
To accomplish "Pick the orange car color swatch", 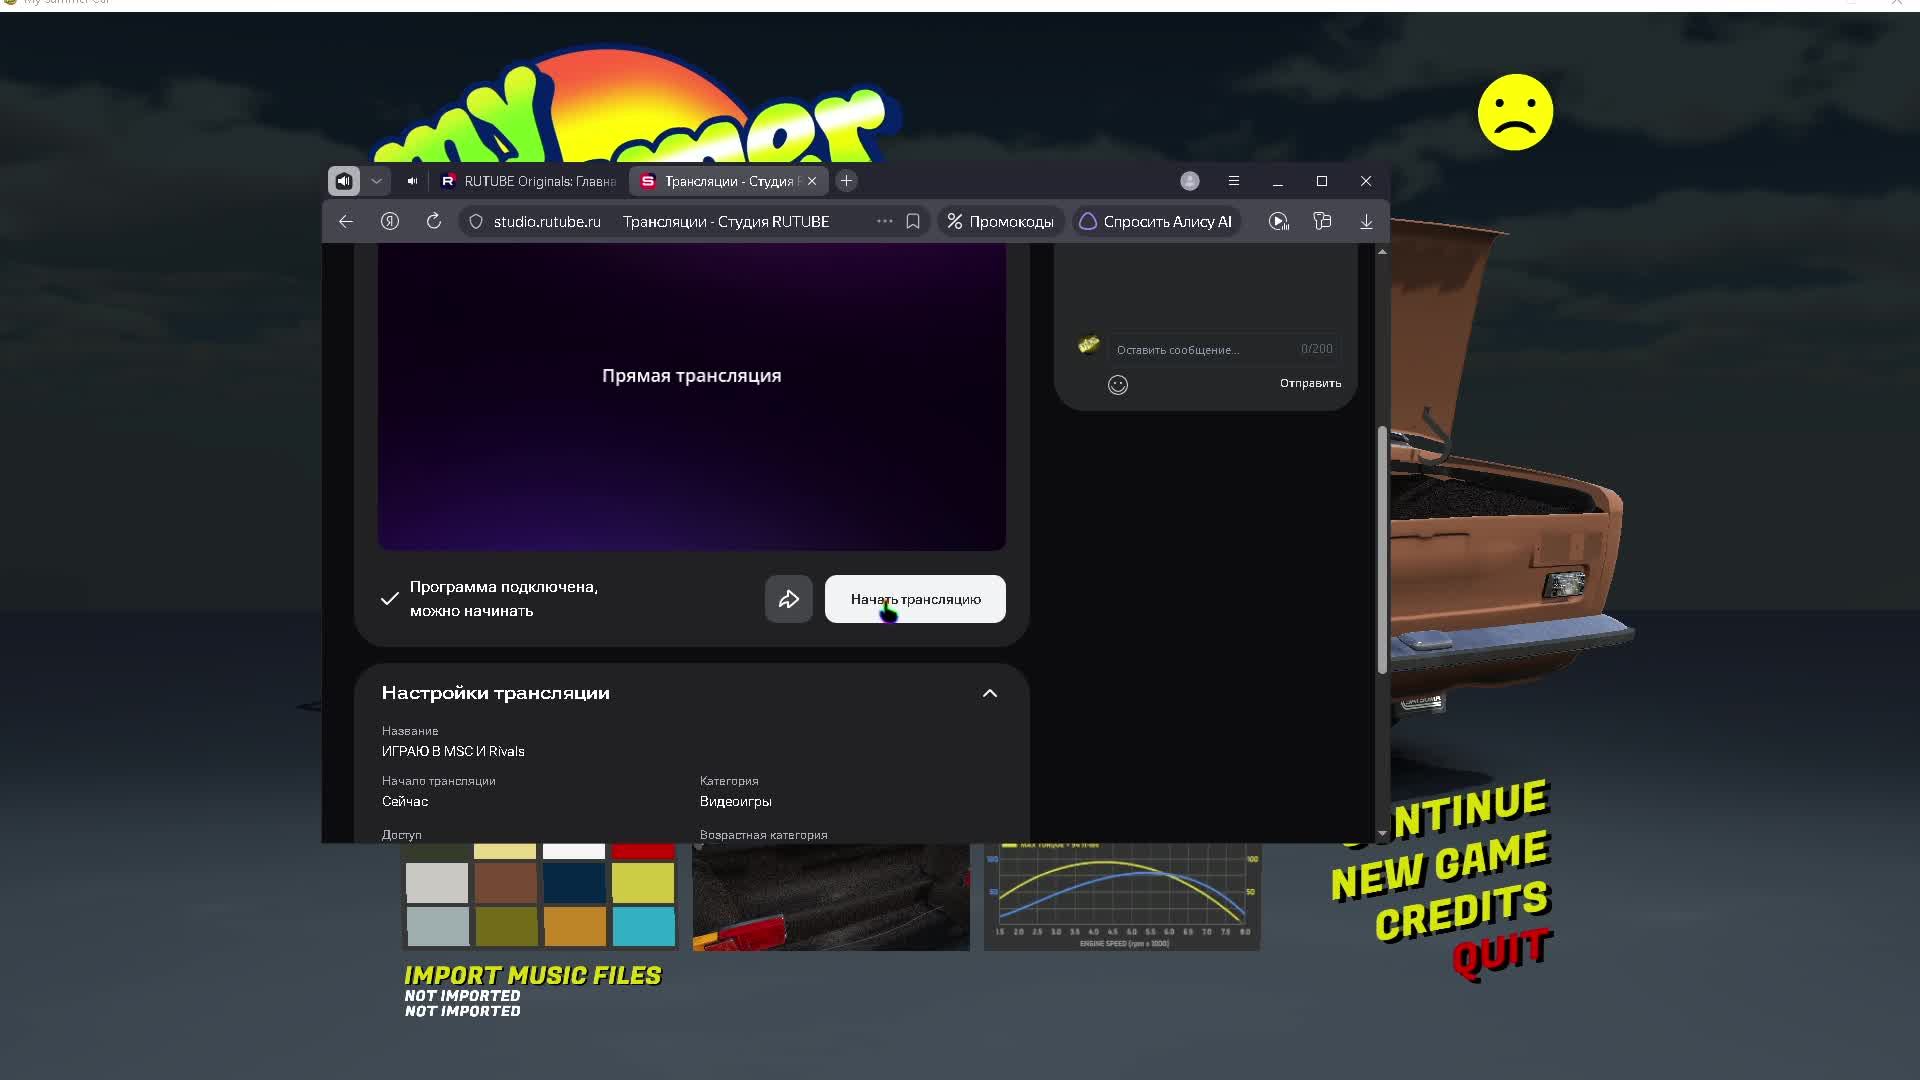I will [x=574, y=926].
